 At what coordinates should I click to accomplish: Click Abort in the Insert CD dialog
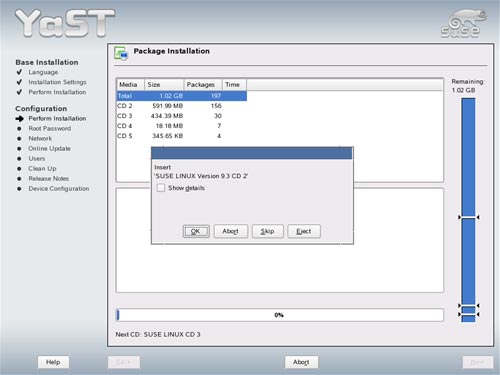[x=231, y=231]
